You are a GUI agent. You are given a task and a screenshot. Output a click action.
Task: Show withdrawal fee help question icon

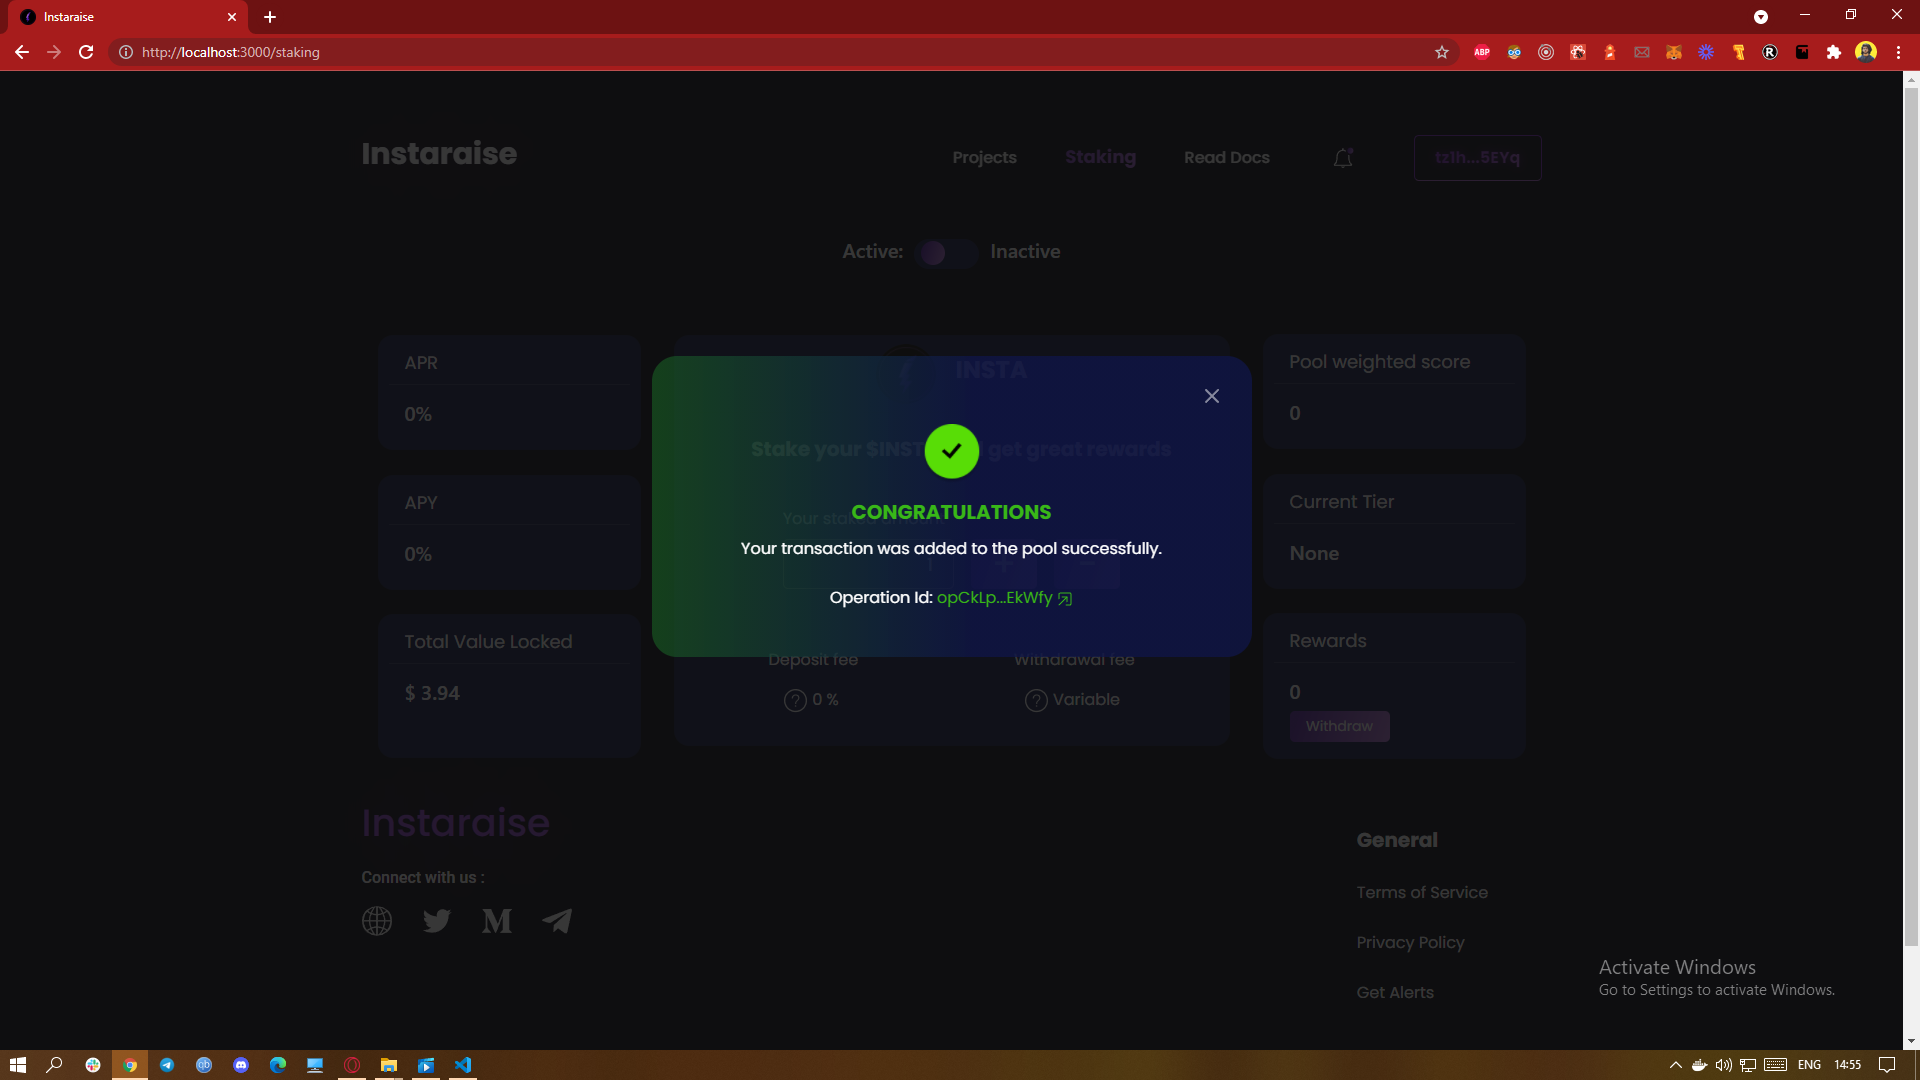click(1036, 700)
